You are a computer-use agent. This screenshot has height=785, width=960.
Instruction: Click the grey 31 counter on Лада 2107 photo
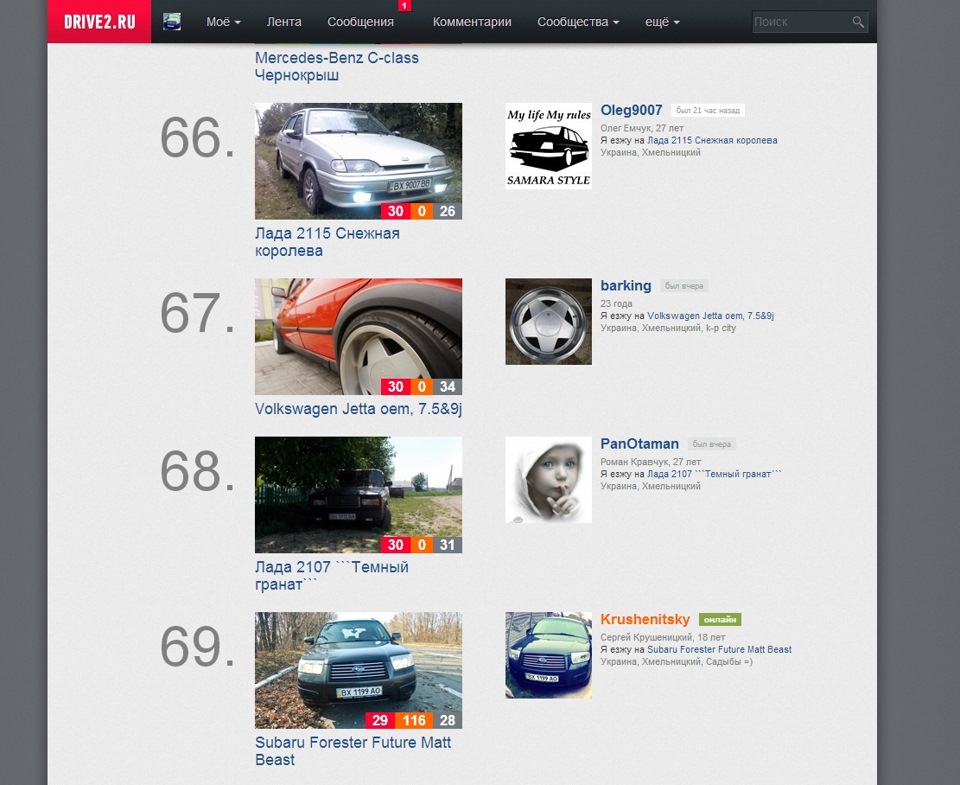pyautogui.click(x=448, y=545)
